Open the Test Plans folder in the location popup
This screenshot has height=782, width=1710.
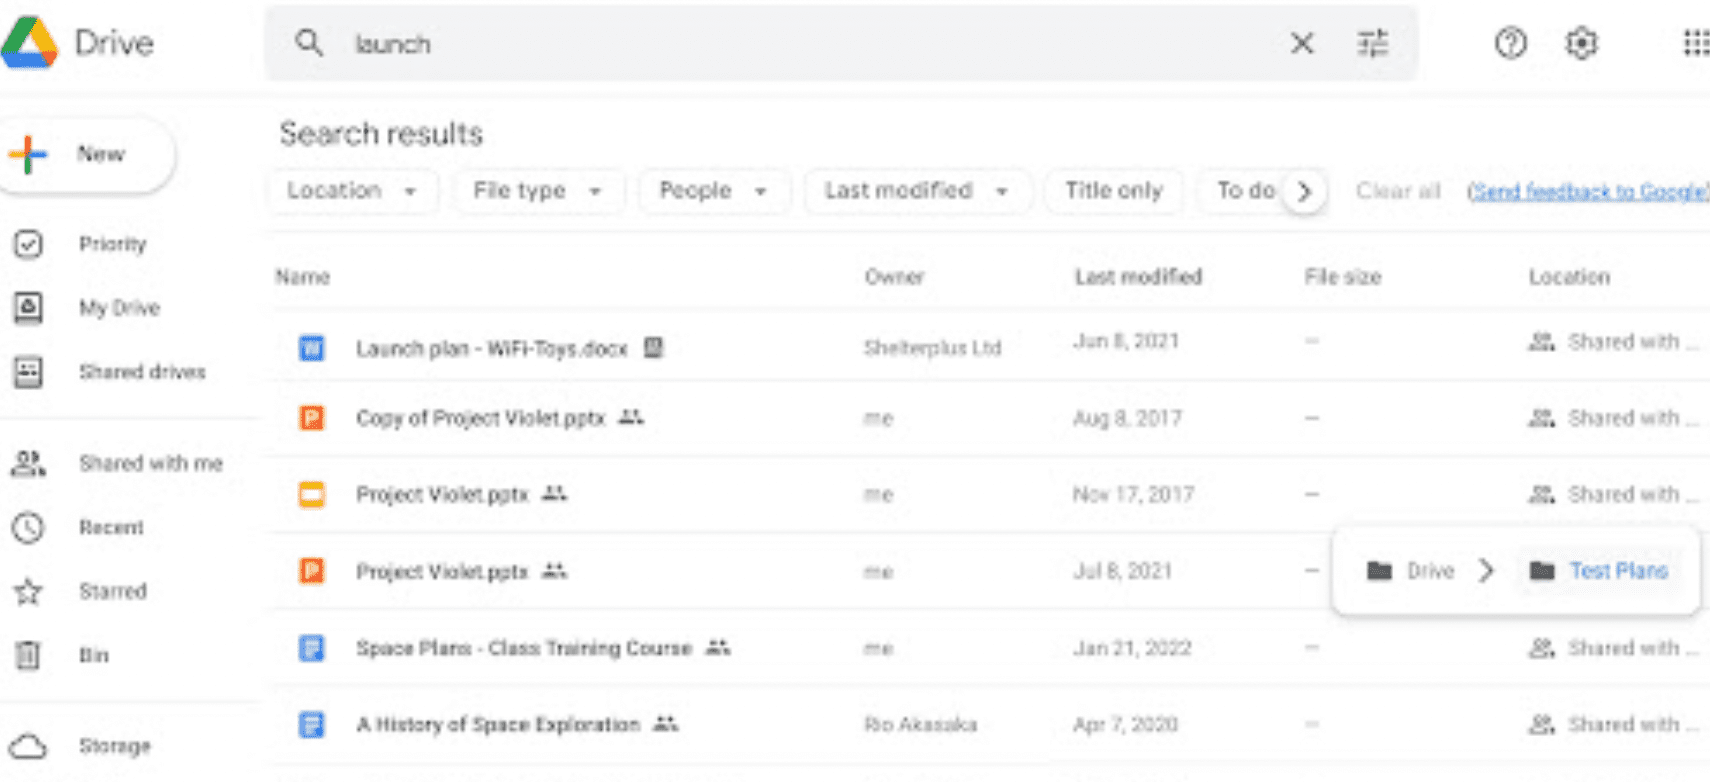click(1617, 571)
